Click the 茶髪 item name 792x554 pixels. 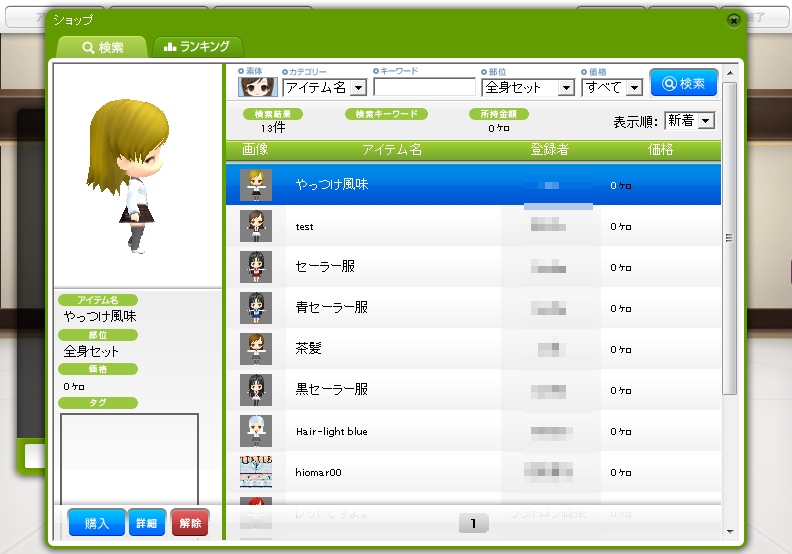click(308, 348)
